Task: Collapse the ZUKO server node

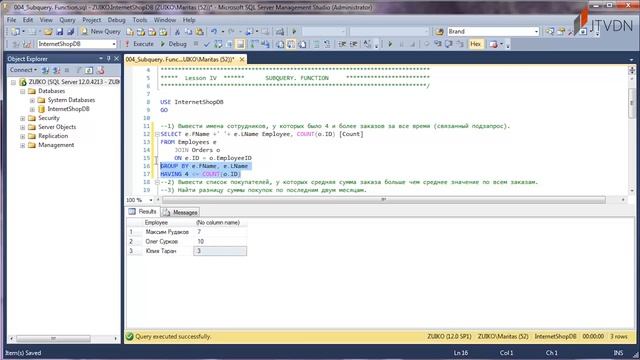Action: (x=13, y=82)
